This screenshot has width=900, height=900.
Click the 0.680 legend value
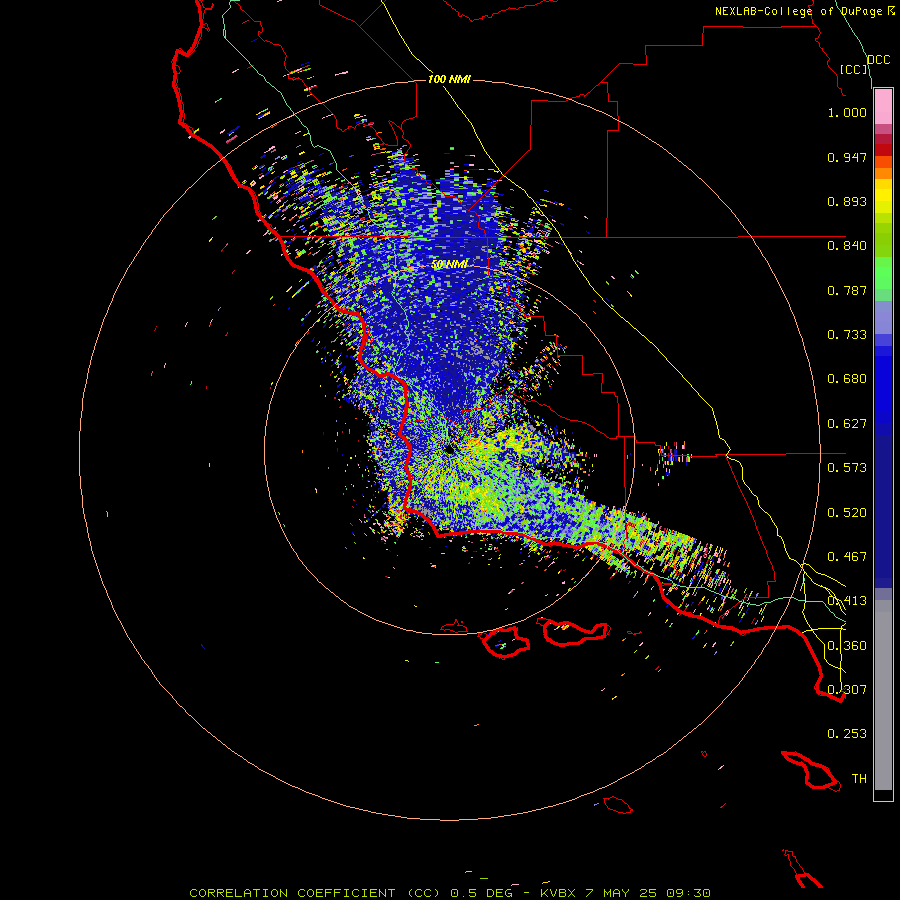(847, 379)
